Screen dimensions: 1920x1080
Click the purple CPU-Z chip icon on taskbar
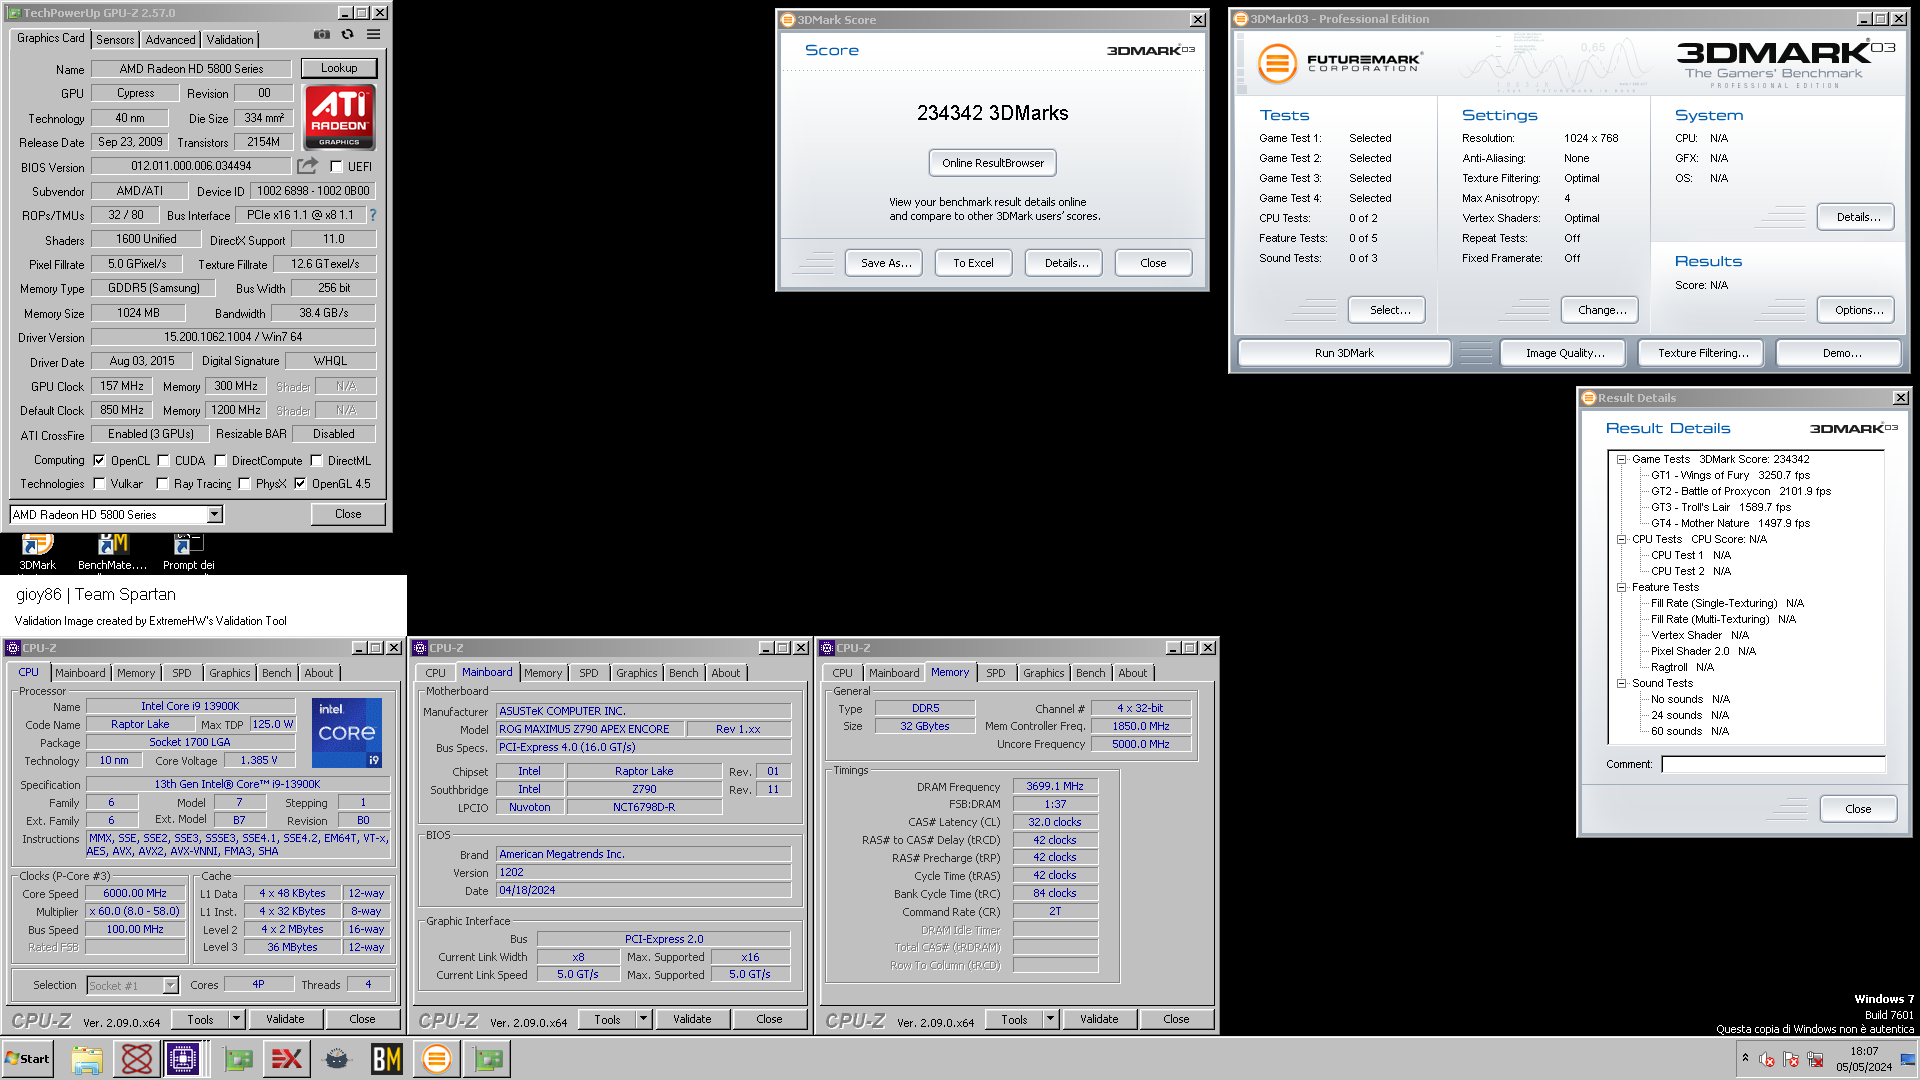pyautogui.click(x=183, y=1059)
